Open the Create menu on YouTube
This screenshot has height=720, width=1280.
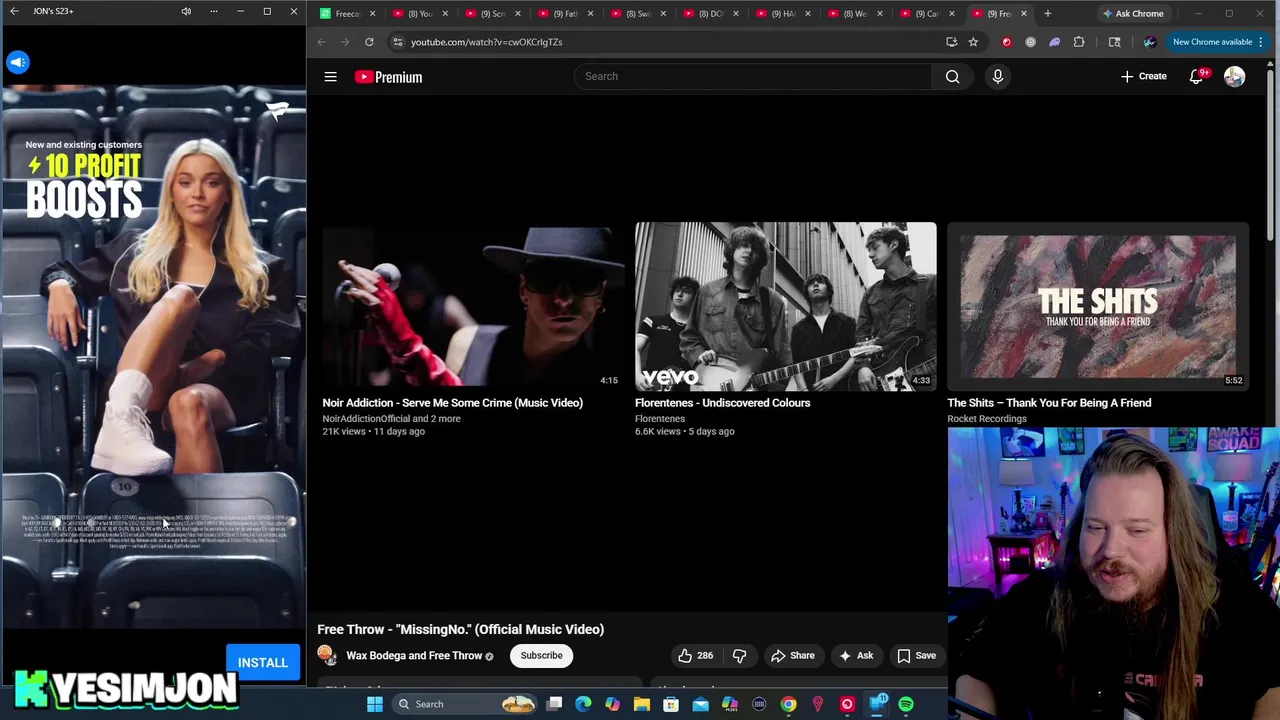click(x=1143, y=76)
